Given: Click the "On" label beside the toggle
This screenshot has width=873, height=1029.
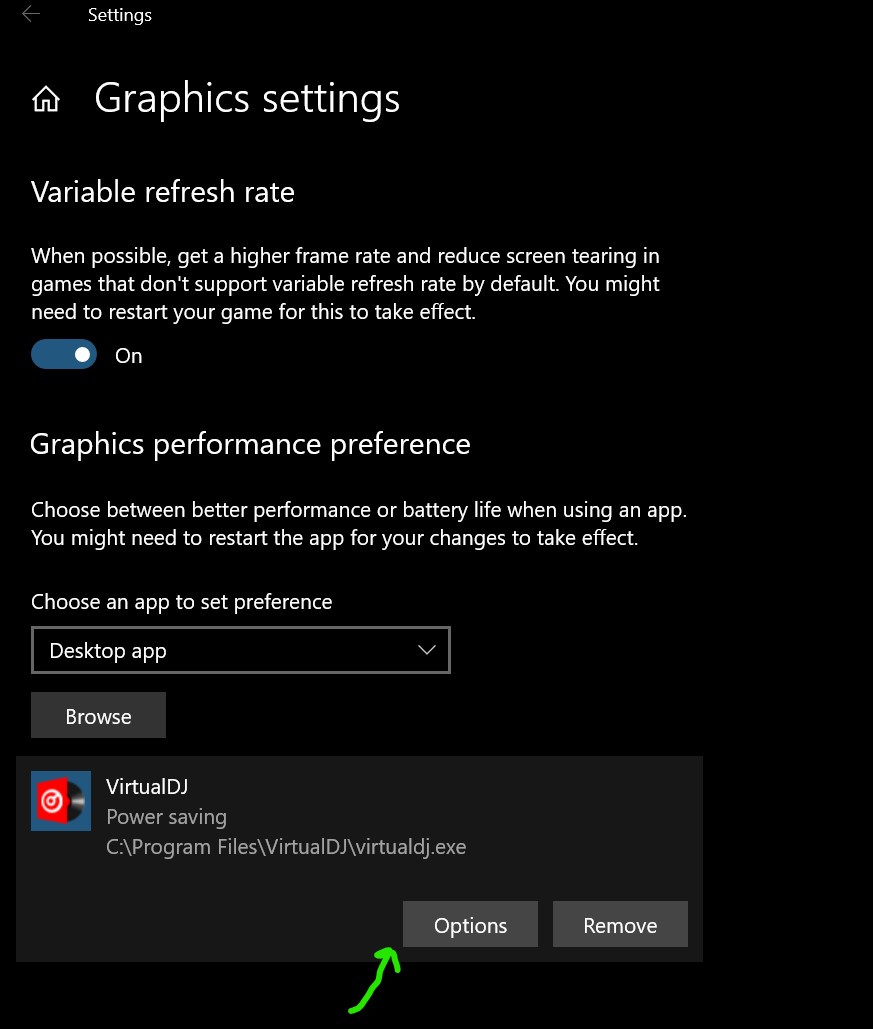Looking at the screenshot, I should pyautogui.click(x=129, y=356).
